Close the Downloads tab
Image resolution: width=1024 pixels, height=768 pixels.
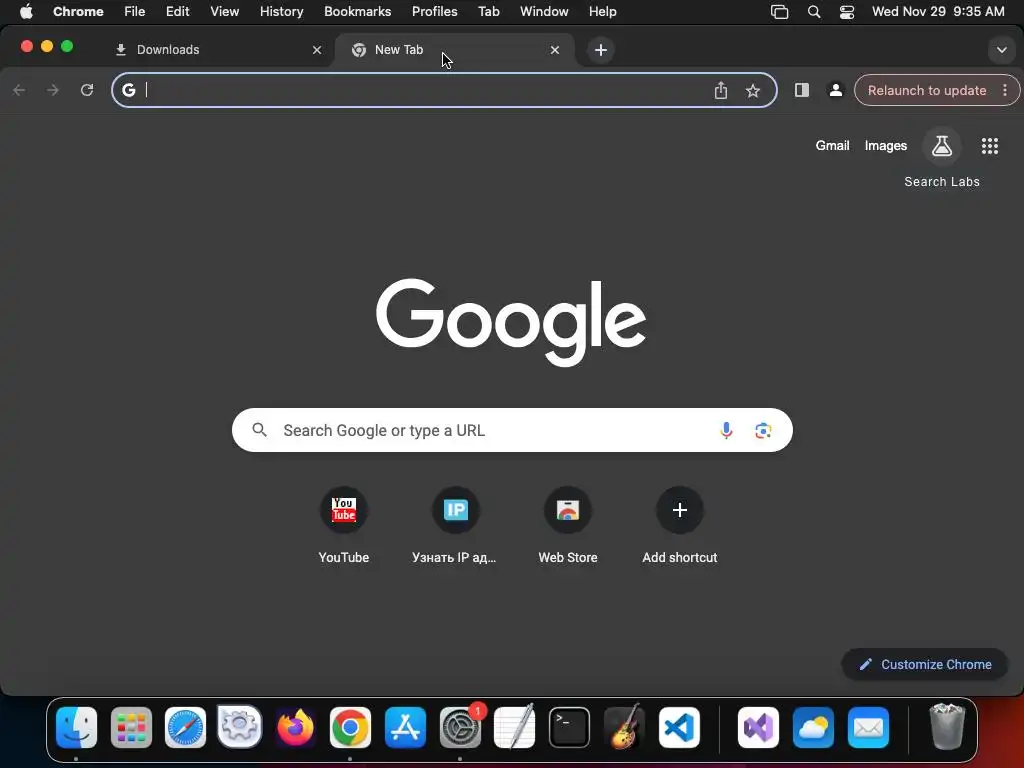pos(317,50)
